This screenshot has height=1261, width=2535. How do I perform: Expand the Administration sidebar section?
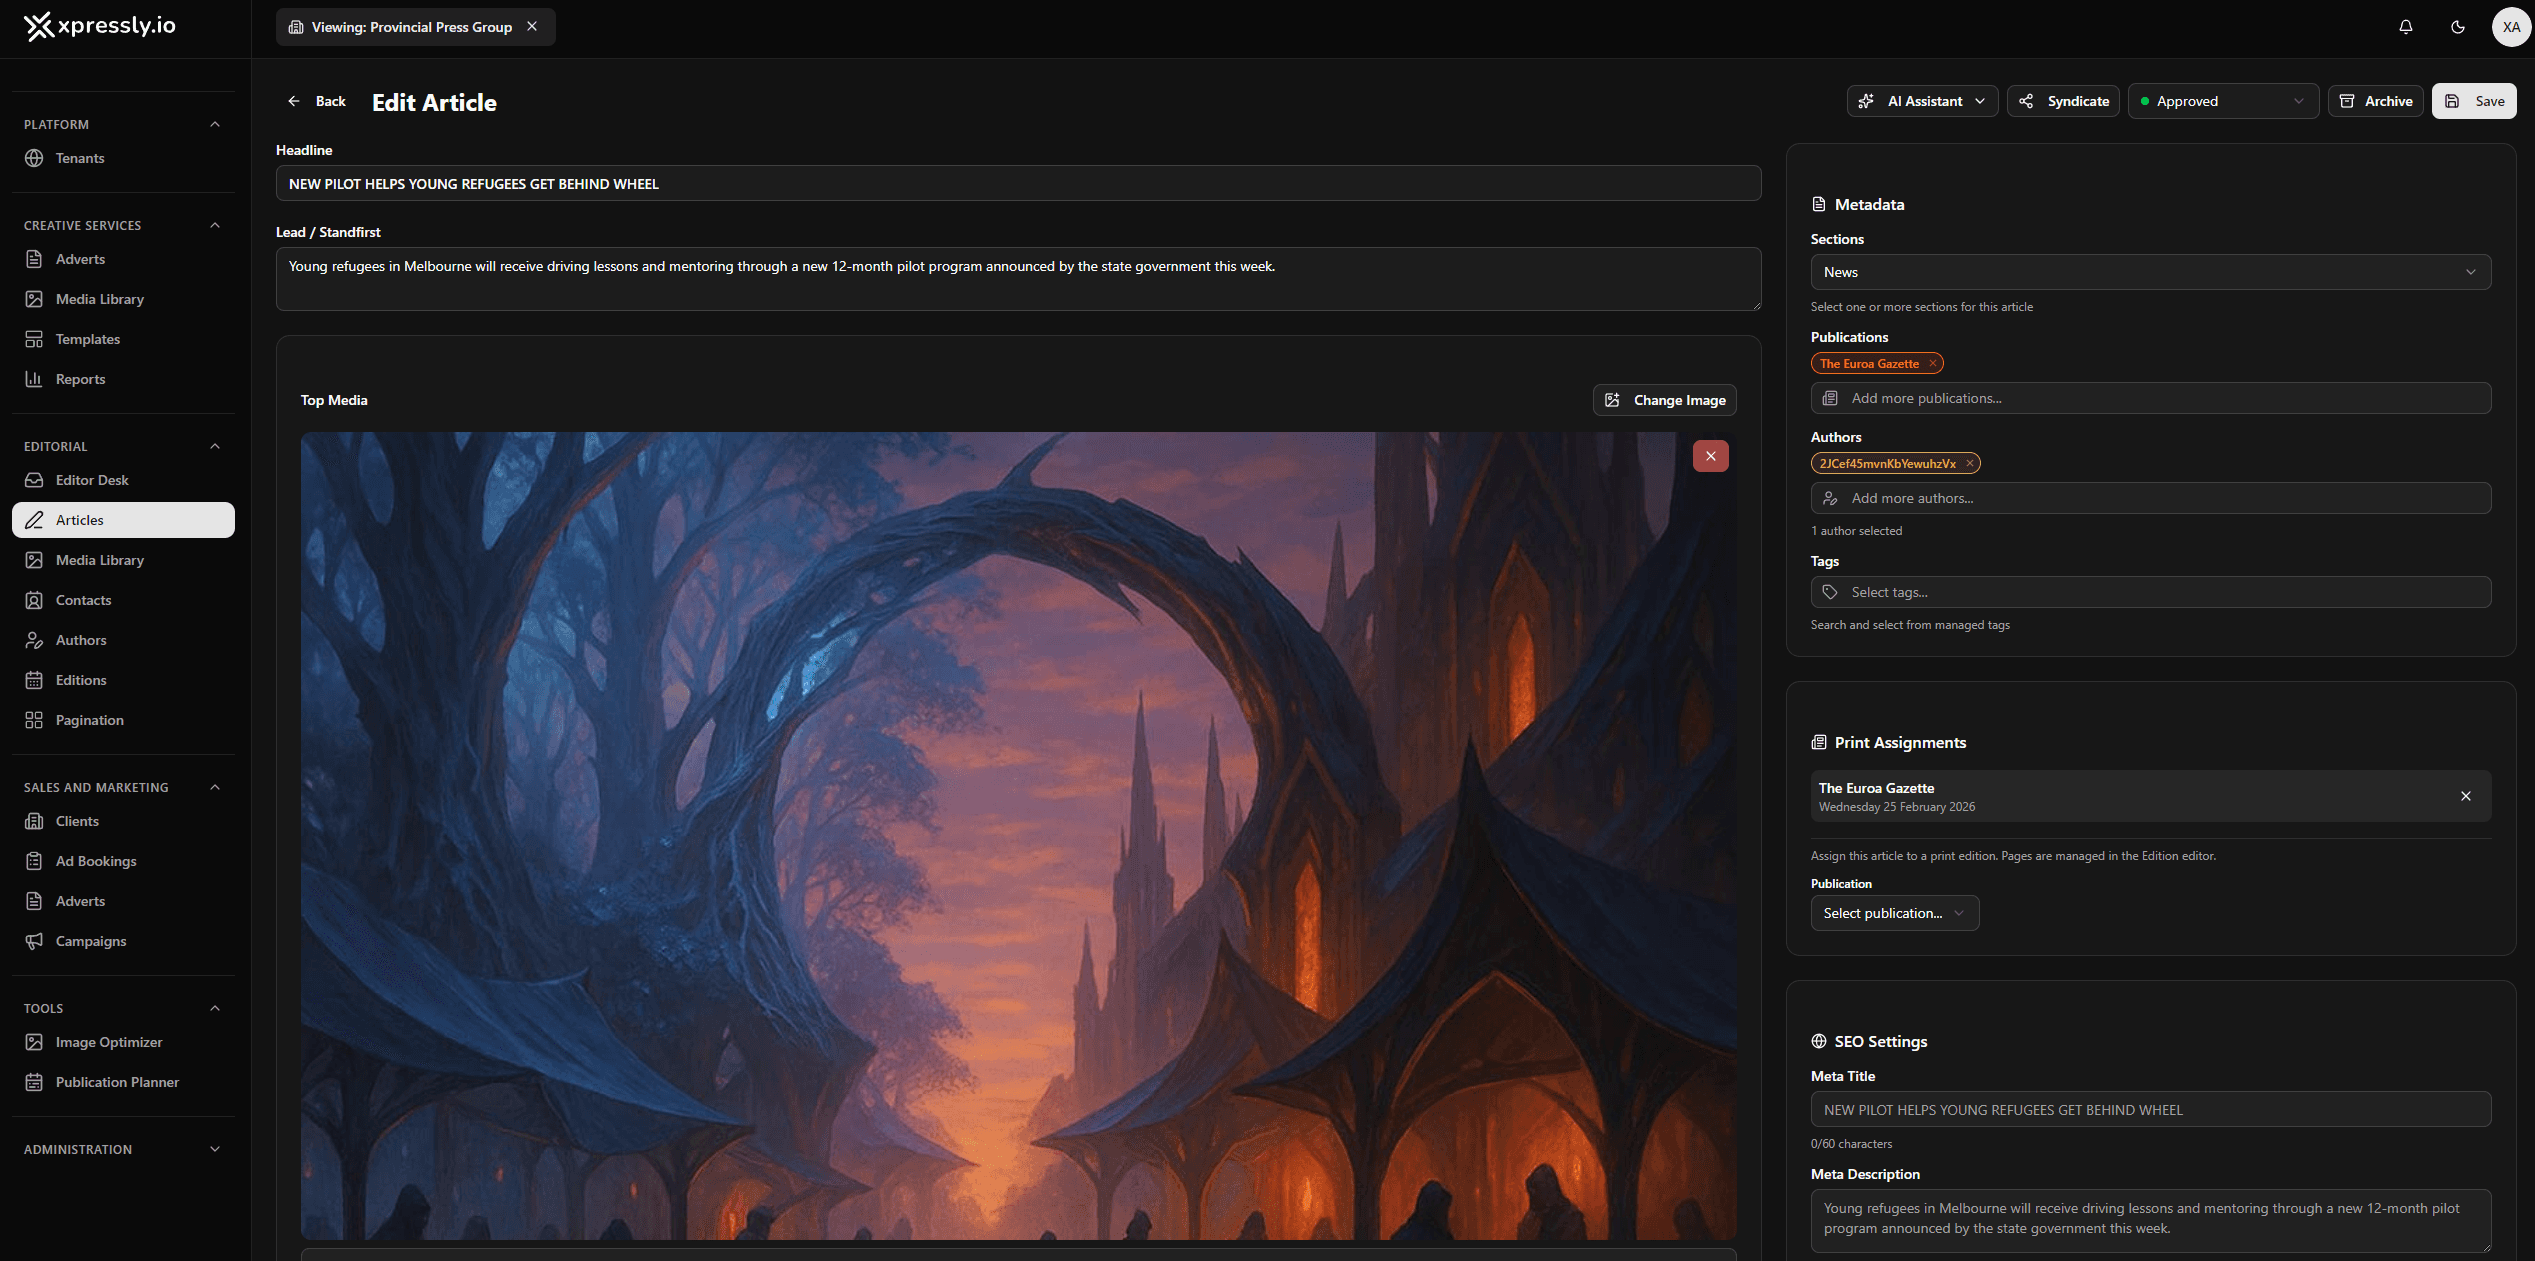[214, 1149]
